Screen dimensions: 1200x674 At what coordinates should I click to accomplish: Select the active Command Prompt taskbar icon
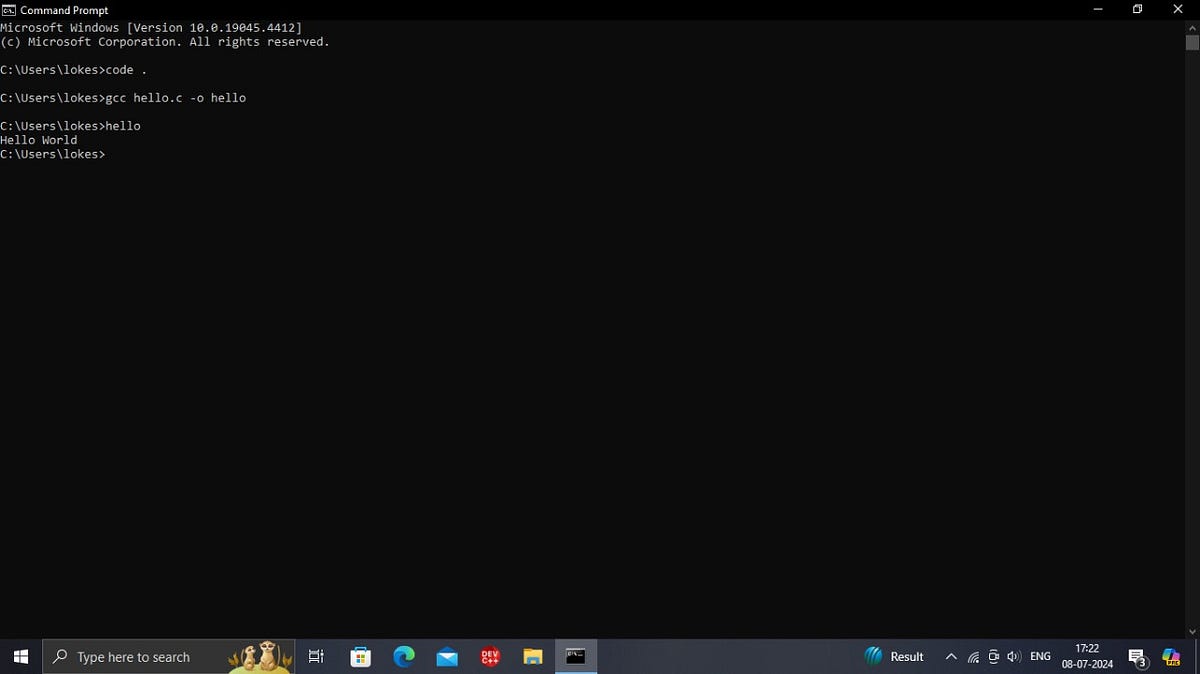(x=575, y=656)
